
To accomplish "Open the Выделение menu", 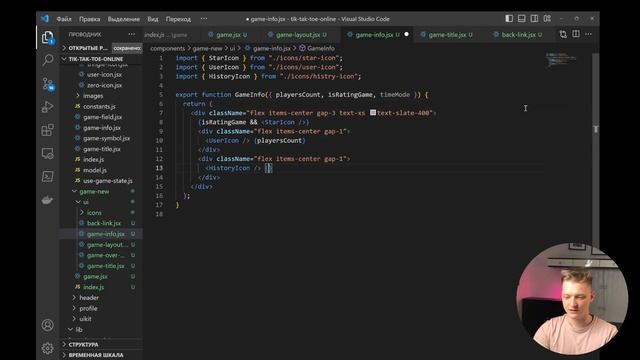I will 124,19.
